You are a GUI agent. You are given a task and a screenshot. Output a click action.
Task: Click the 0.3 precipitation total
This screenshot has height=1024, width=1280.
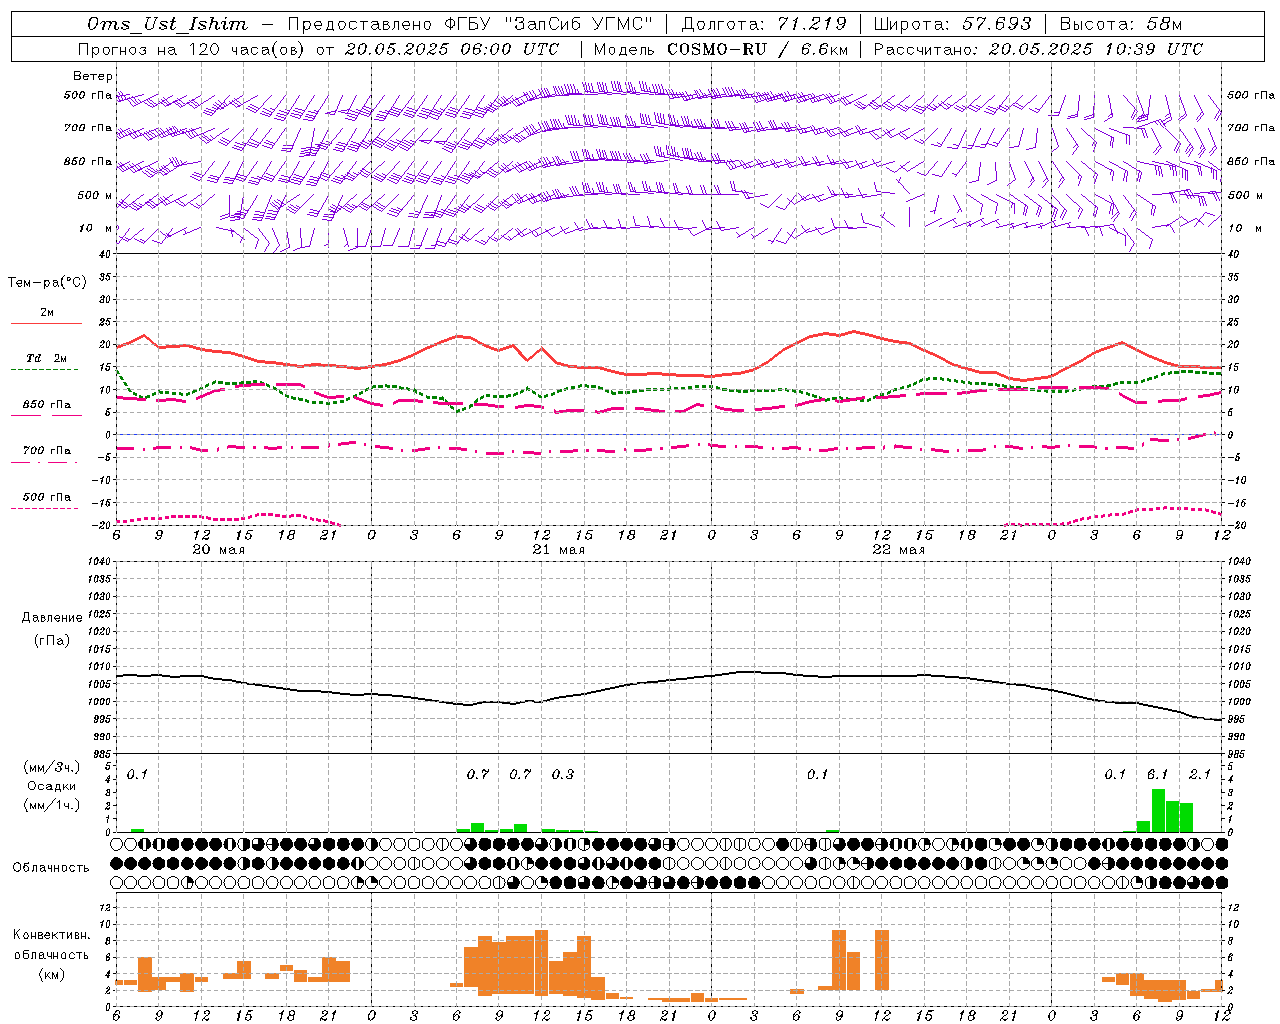click(x=563, y=775)
